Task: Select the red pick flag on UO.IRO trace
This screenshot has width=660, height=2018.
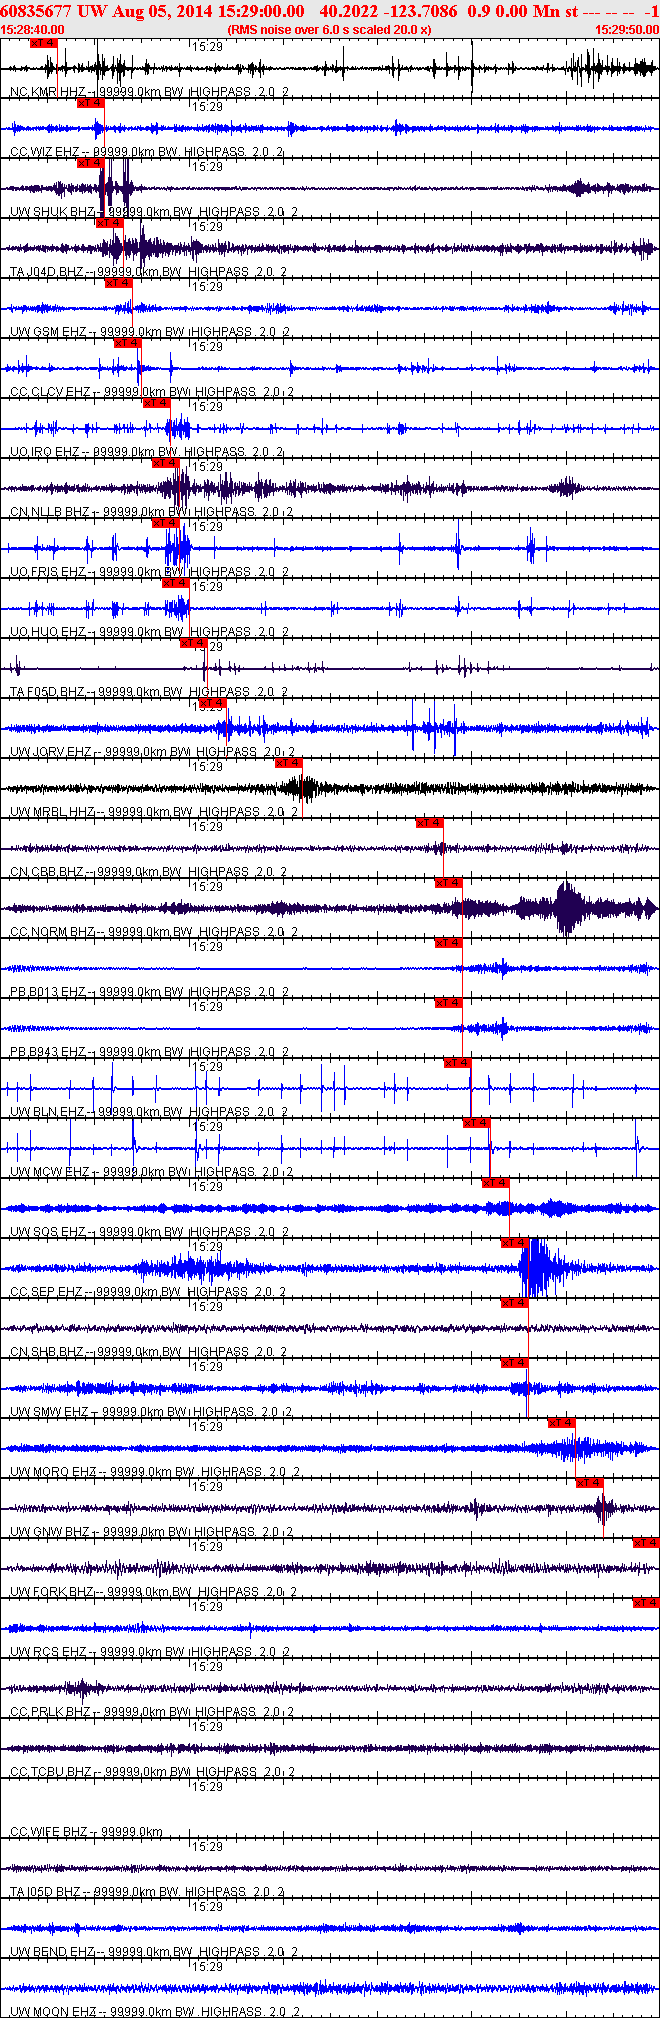Action: pos(157,403)
